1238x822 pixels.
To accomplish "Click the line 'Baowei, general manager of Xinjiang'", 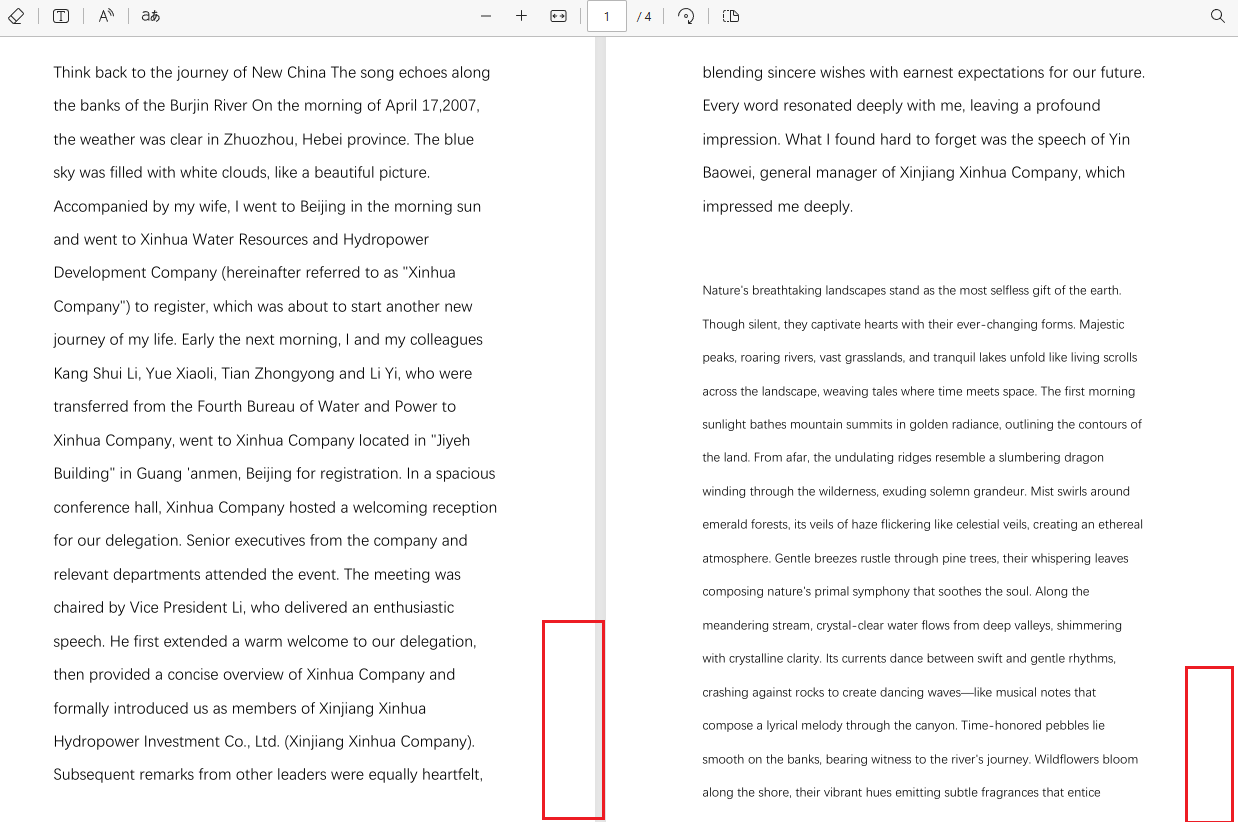I will [x=914, y=172].
